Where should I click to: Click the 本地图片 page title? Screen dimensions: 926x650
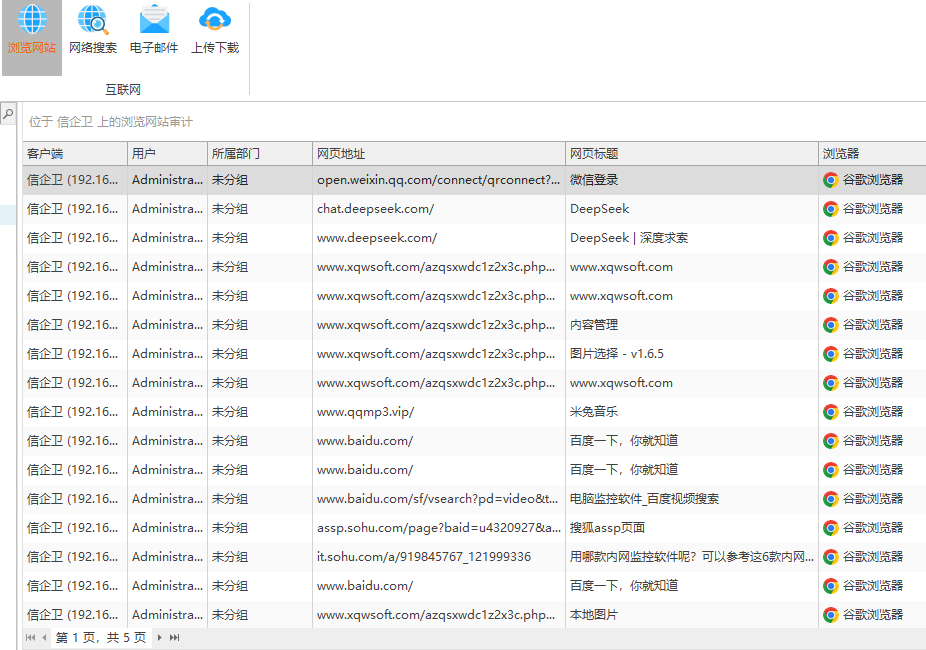594,615
